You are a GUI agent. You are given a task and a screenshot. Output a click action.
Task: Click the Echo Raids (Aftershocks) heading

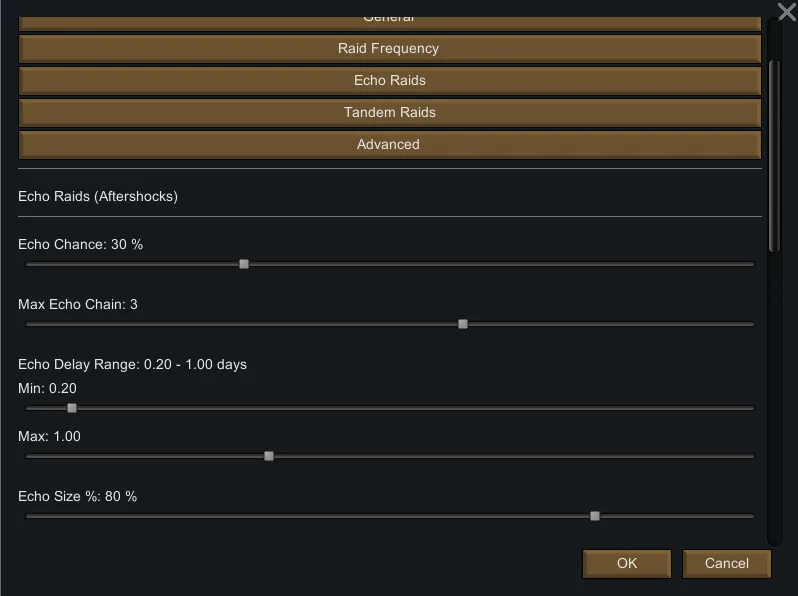point(98,196)
